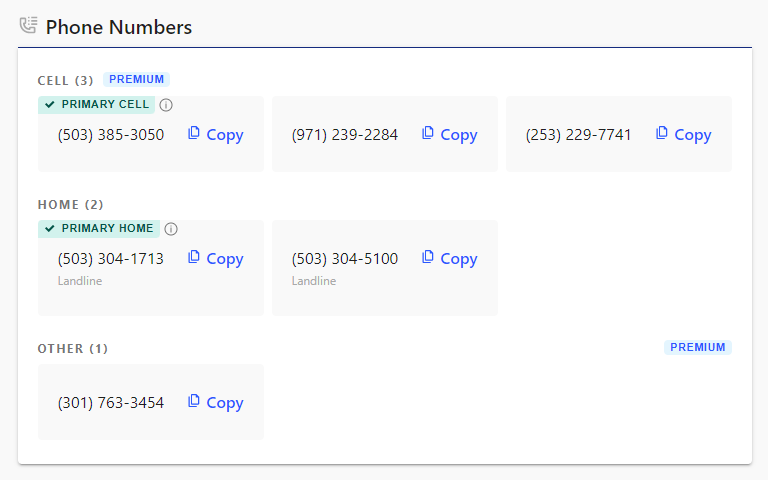Open info icon next to Primary Home
The image size is (768, 480).
coord(171,229)
